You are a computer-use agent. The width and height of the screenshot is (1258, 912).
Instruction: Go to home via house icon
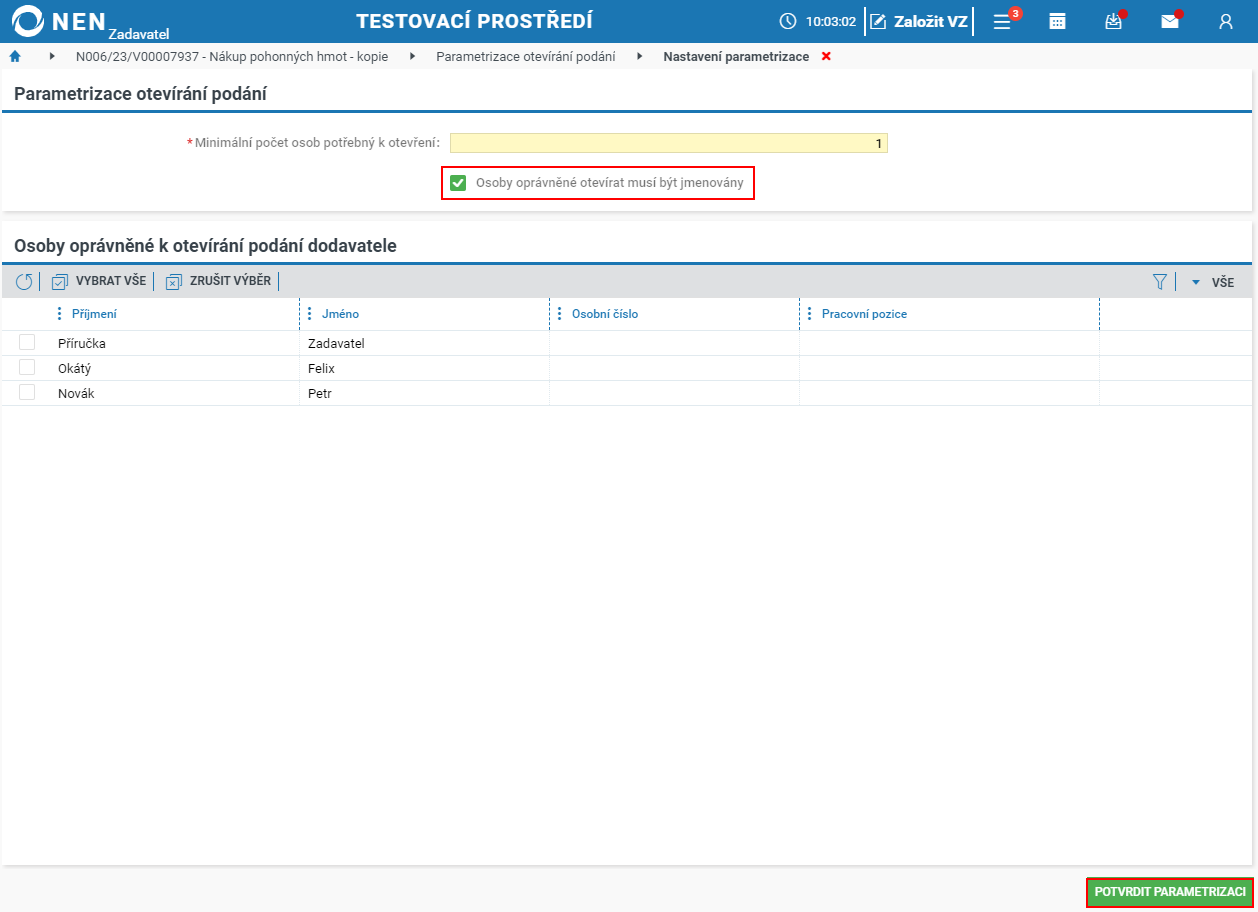tap(15, 57)
